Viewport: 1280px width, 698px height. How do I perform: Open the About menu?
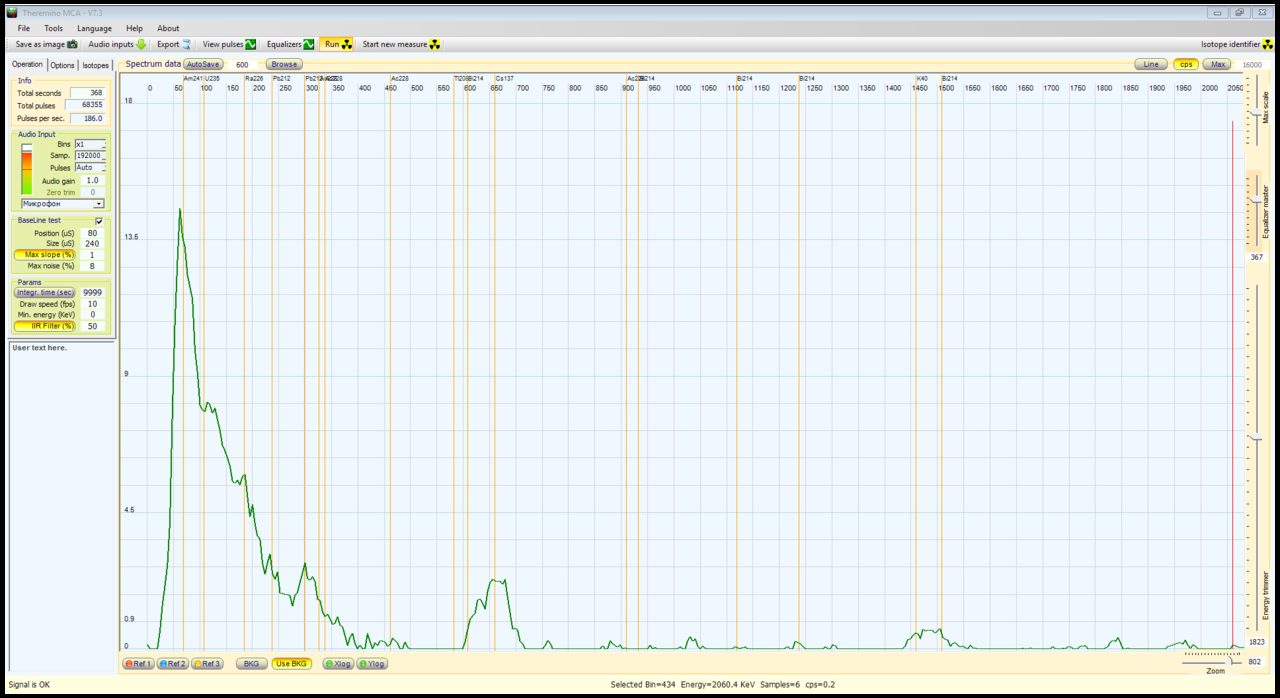(x=168, y=28)
